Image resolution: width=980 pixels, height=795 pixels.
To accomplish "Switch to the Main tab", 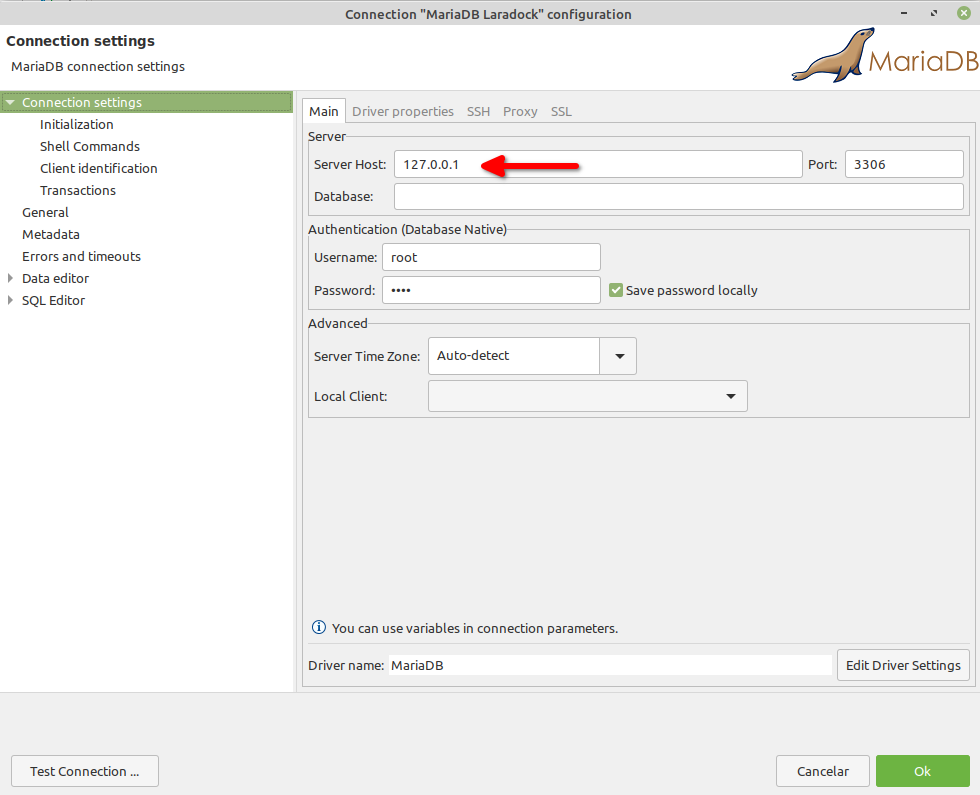I will [324, 111].
